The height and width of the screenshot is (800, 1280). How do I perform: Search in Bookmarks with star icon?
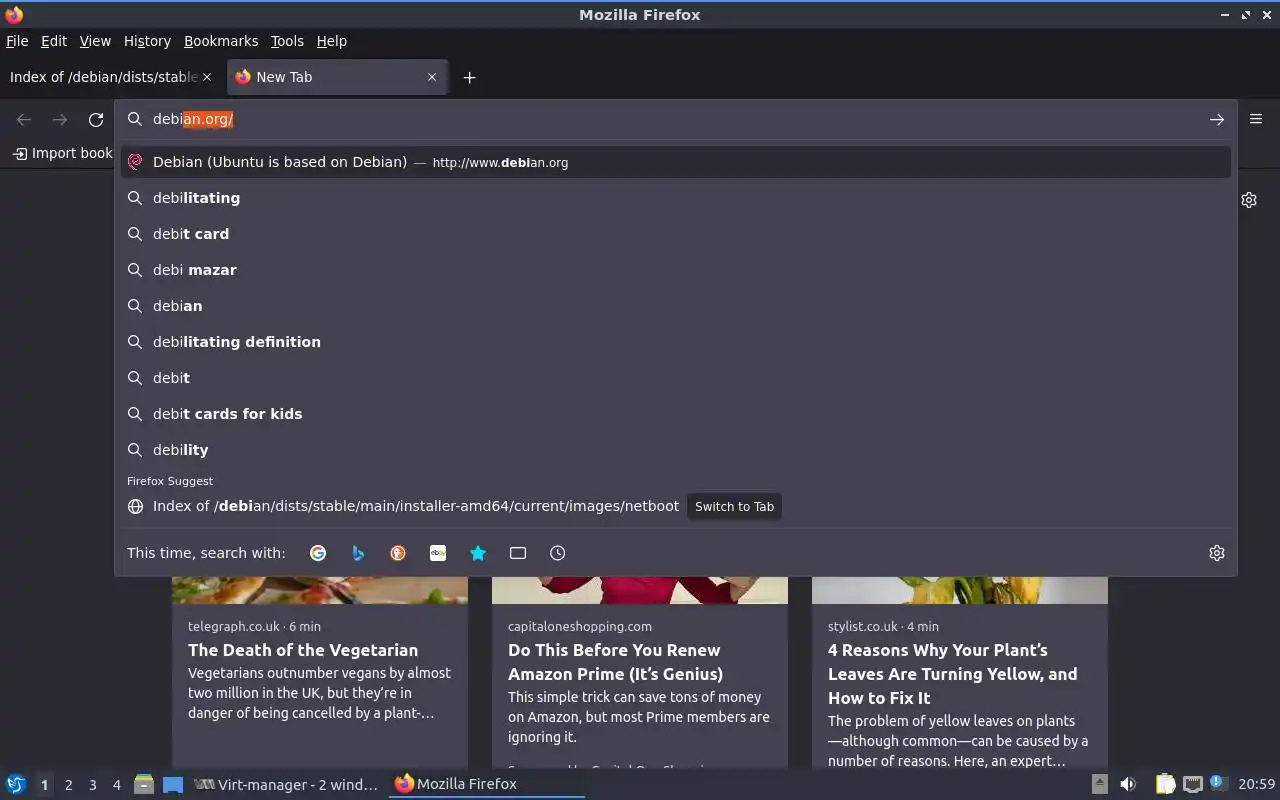[x=478, y=553]
